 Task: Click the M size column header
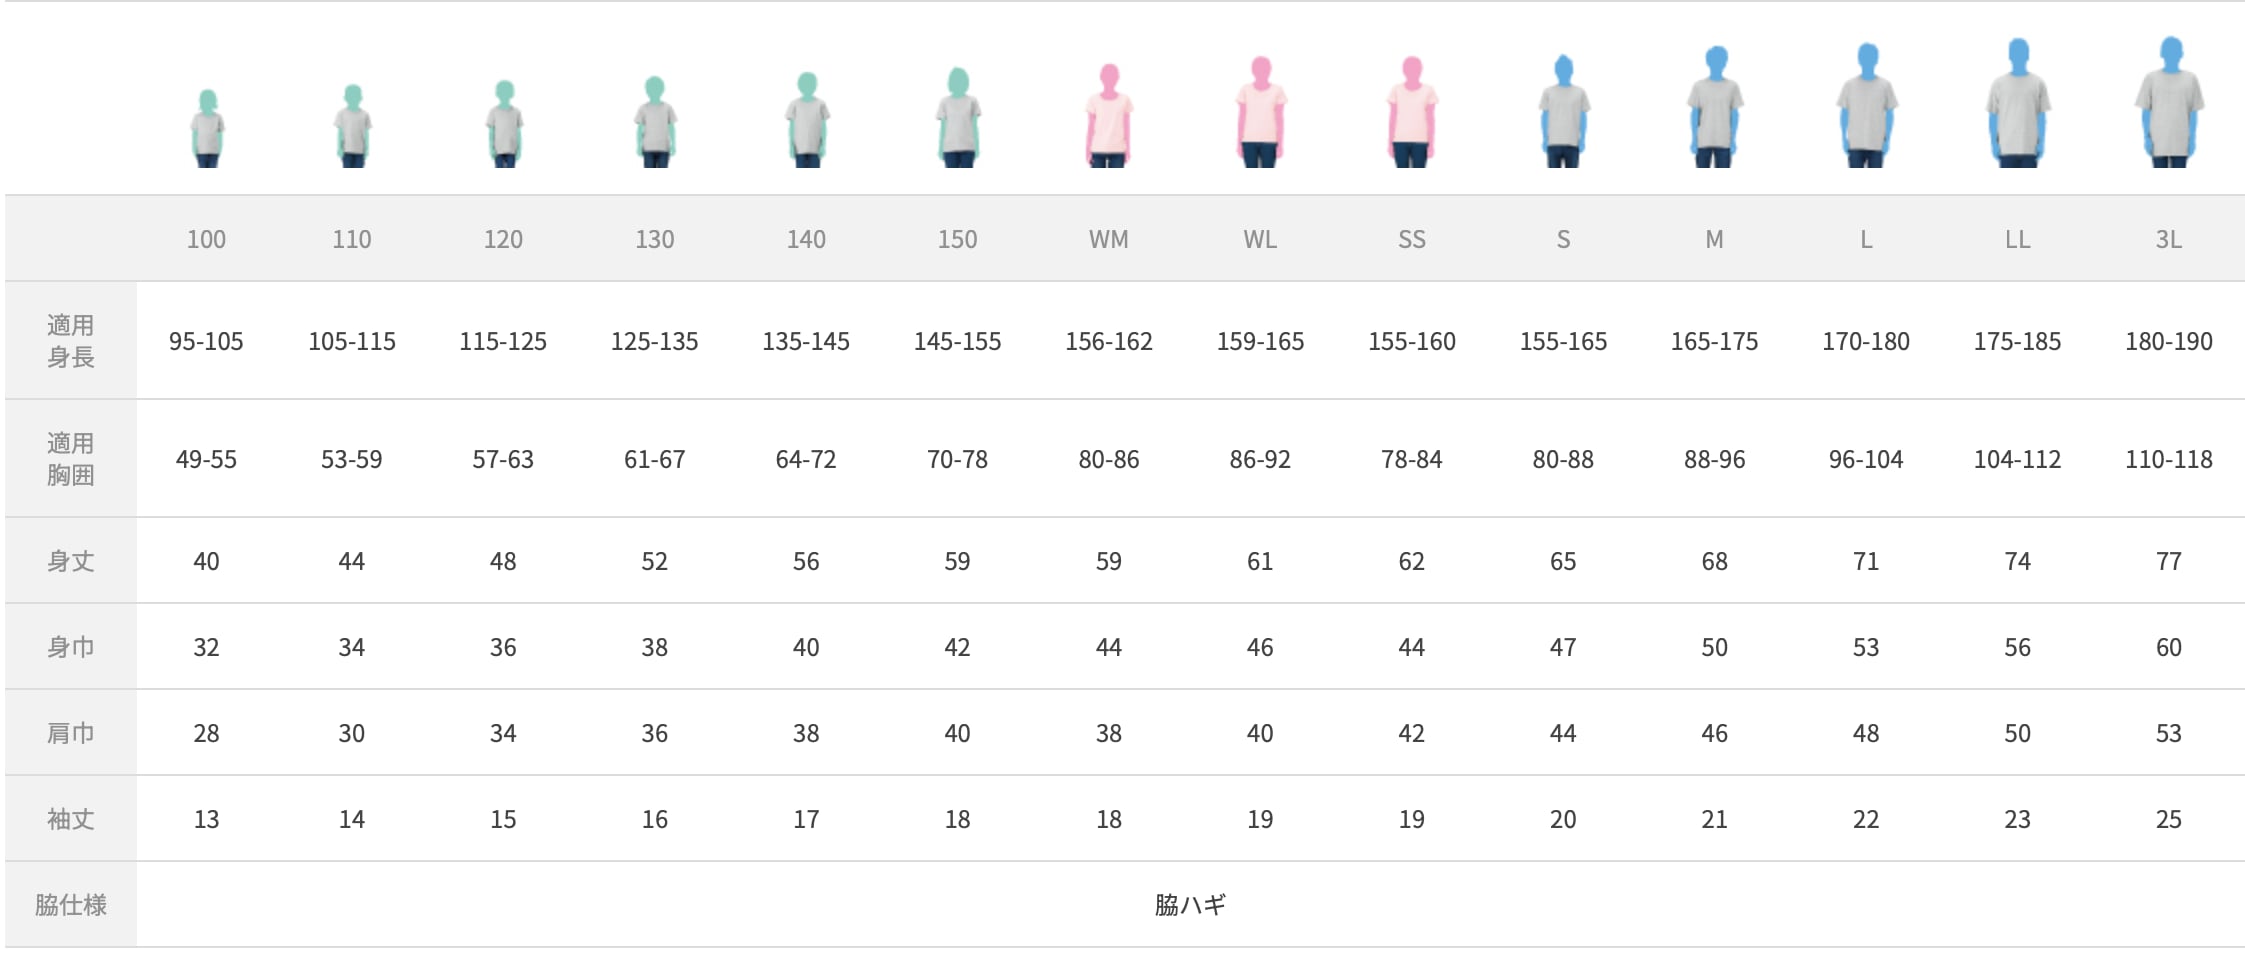pyautogui.click(x=1714, y=239)
